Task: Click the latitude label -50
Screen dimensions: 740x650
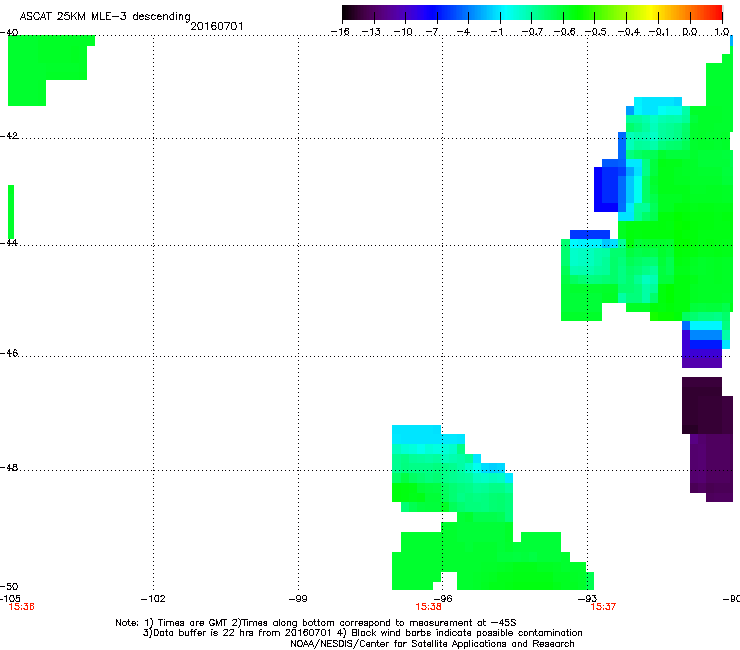Action: point(9,586)
